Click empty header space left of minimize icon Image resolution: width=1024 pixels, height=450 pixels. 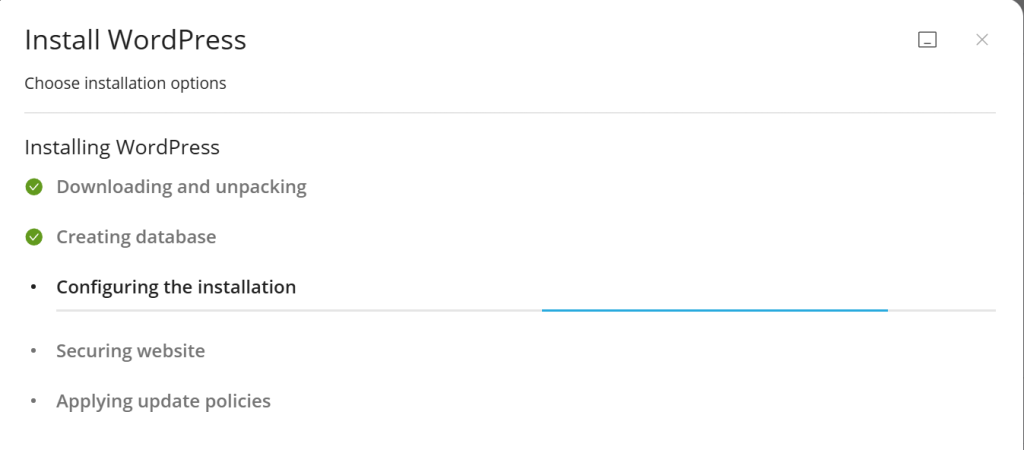[600, 40]
